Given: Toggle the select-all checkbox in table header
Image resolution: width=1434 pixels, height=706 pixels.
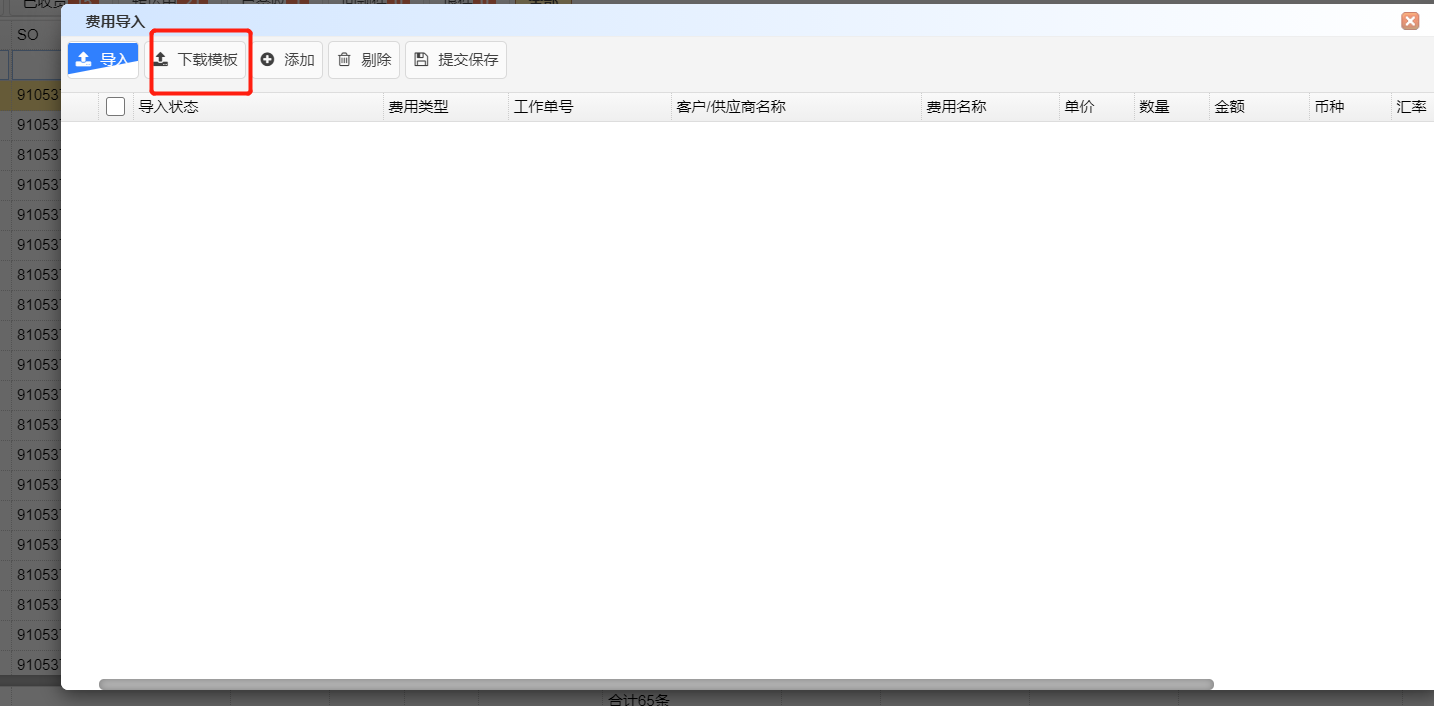Looking at the screenshot, I should (115, 107).
